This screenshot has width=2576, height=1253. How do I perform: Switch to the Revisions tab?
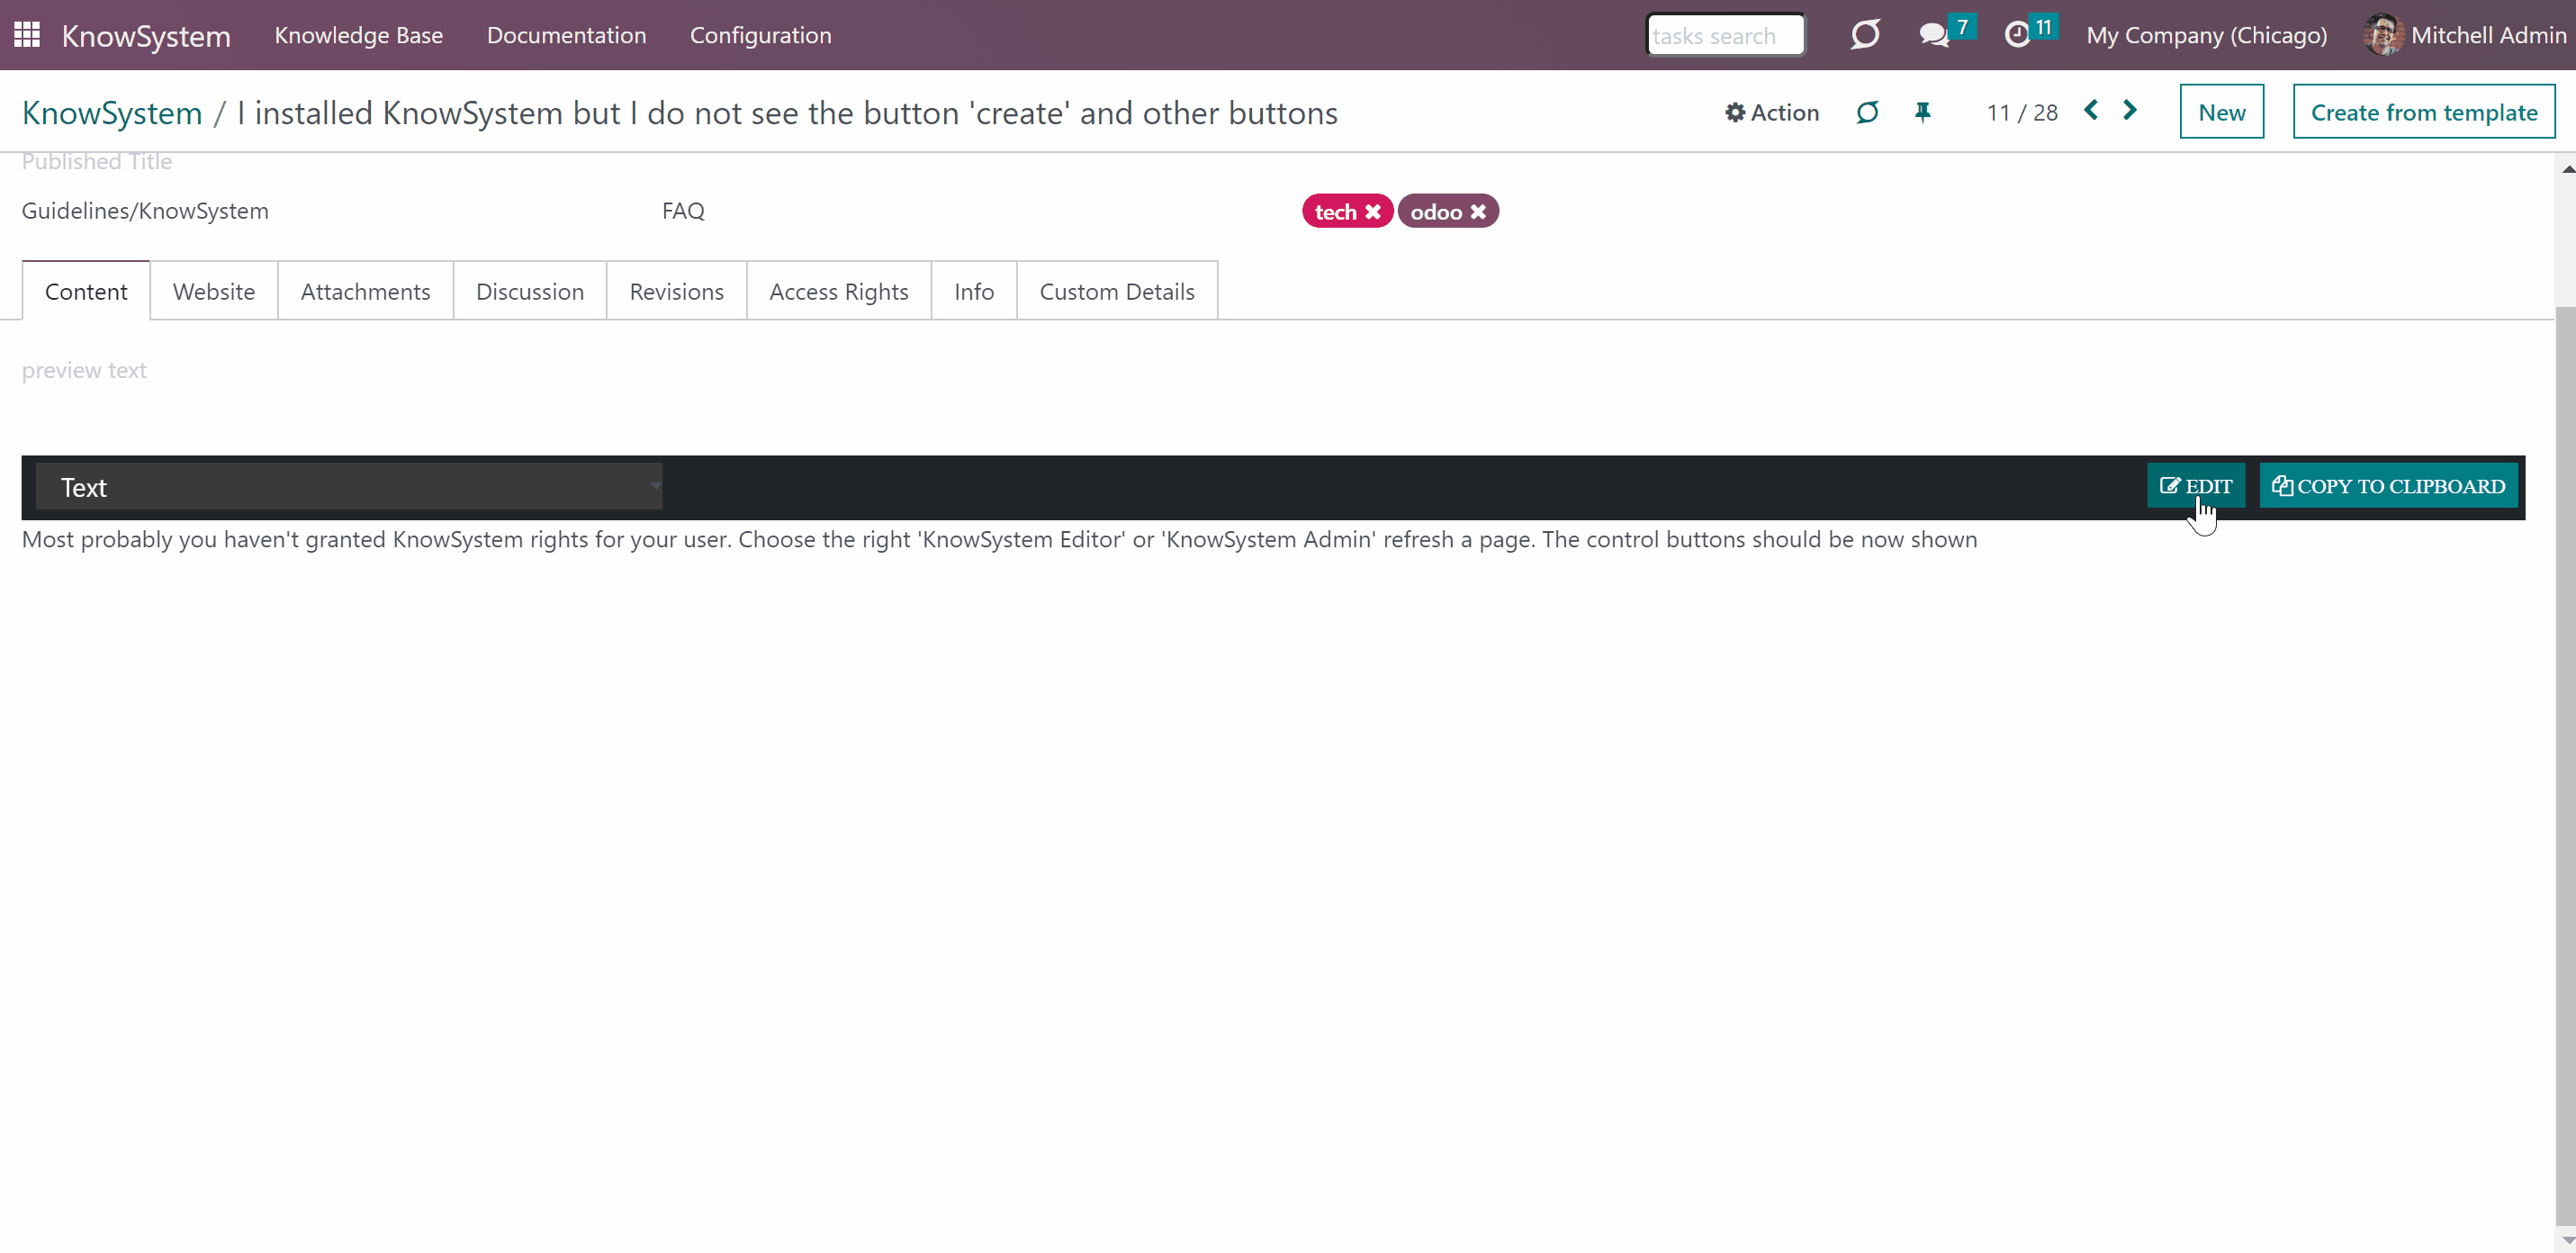(677, 291)
